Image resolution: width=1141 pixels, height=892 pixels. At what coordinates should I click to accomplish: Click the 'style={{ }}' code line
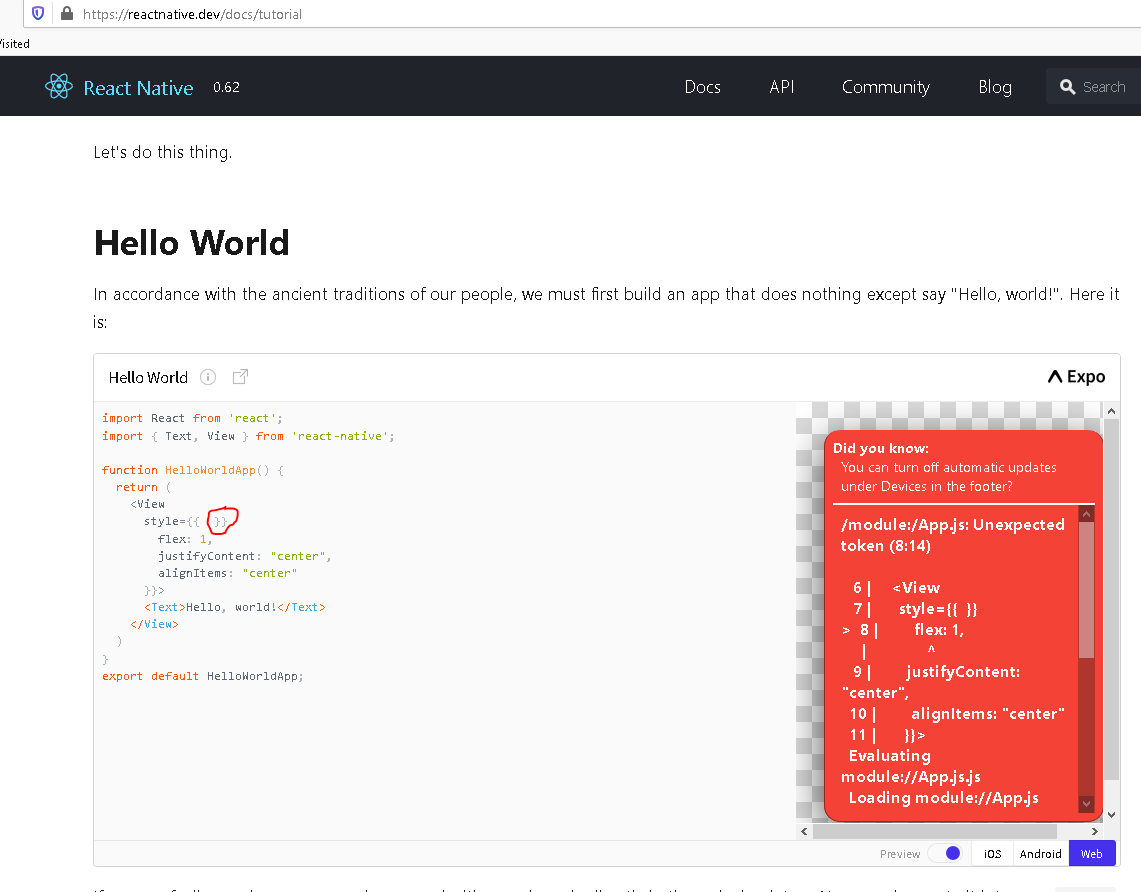point(186,522)
